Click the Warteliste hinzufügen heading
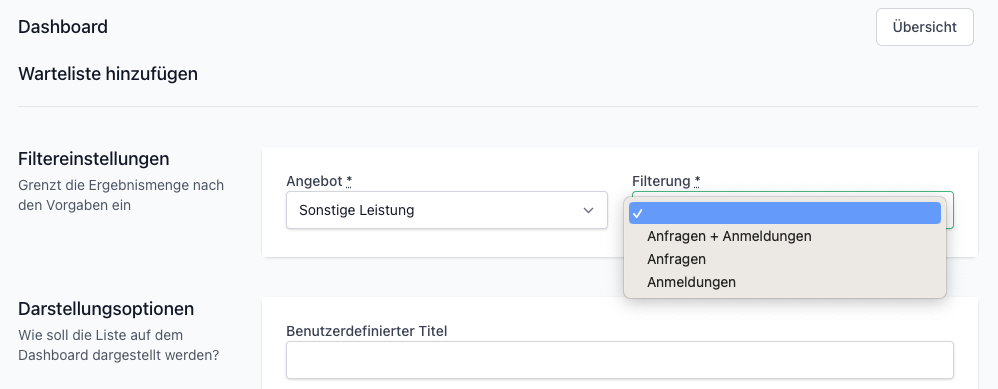The width and height of the screenshot is (998, 389). (108, 74)
